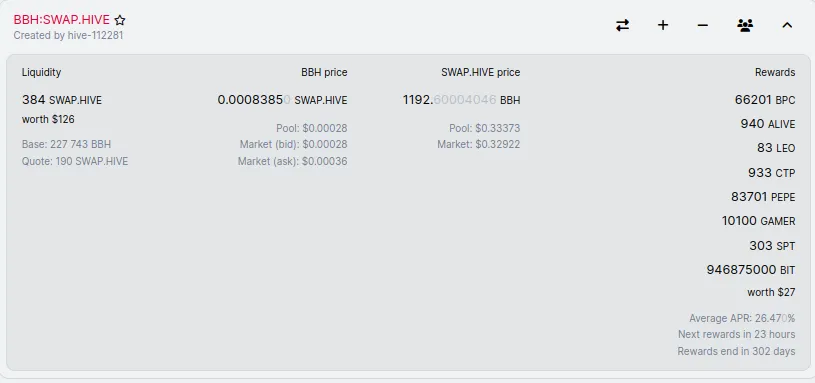Select the 1192.6 BBH SWAP.HIVE price
815x383 pixels.
point(461,100)
